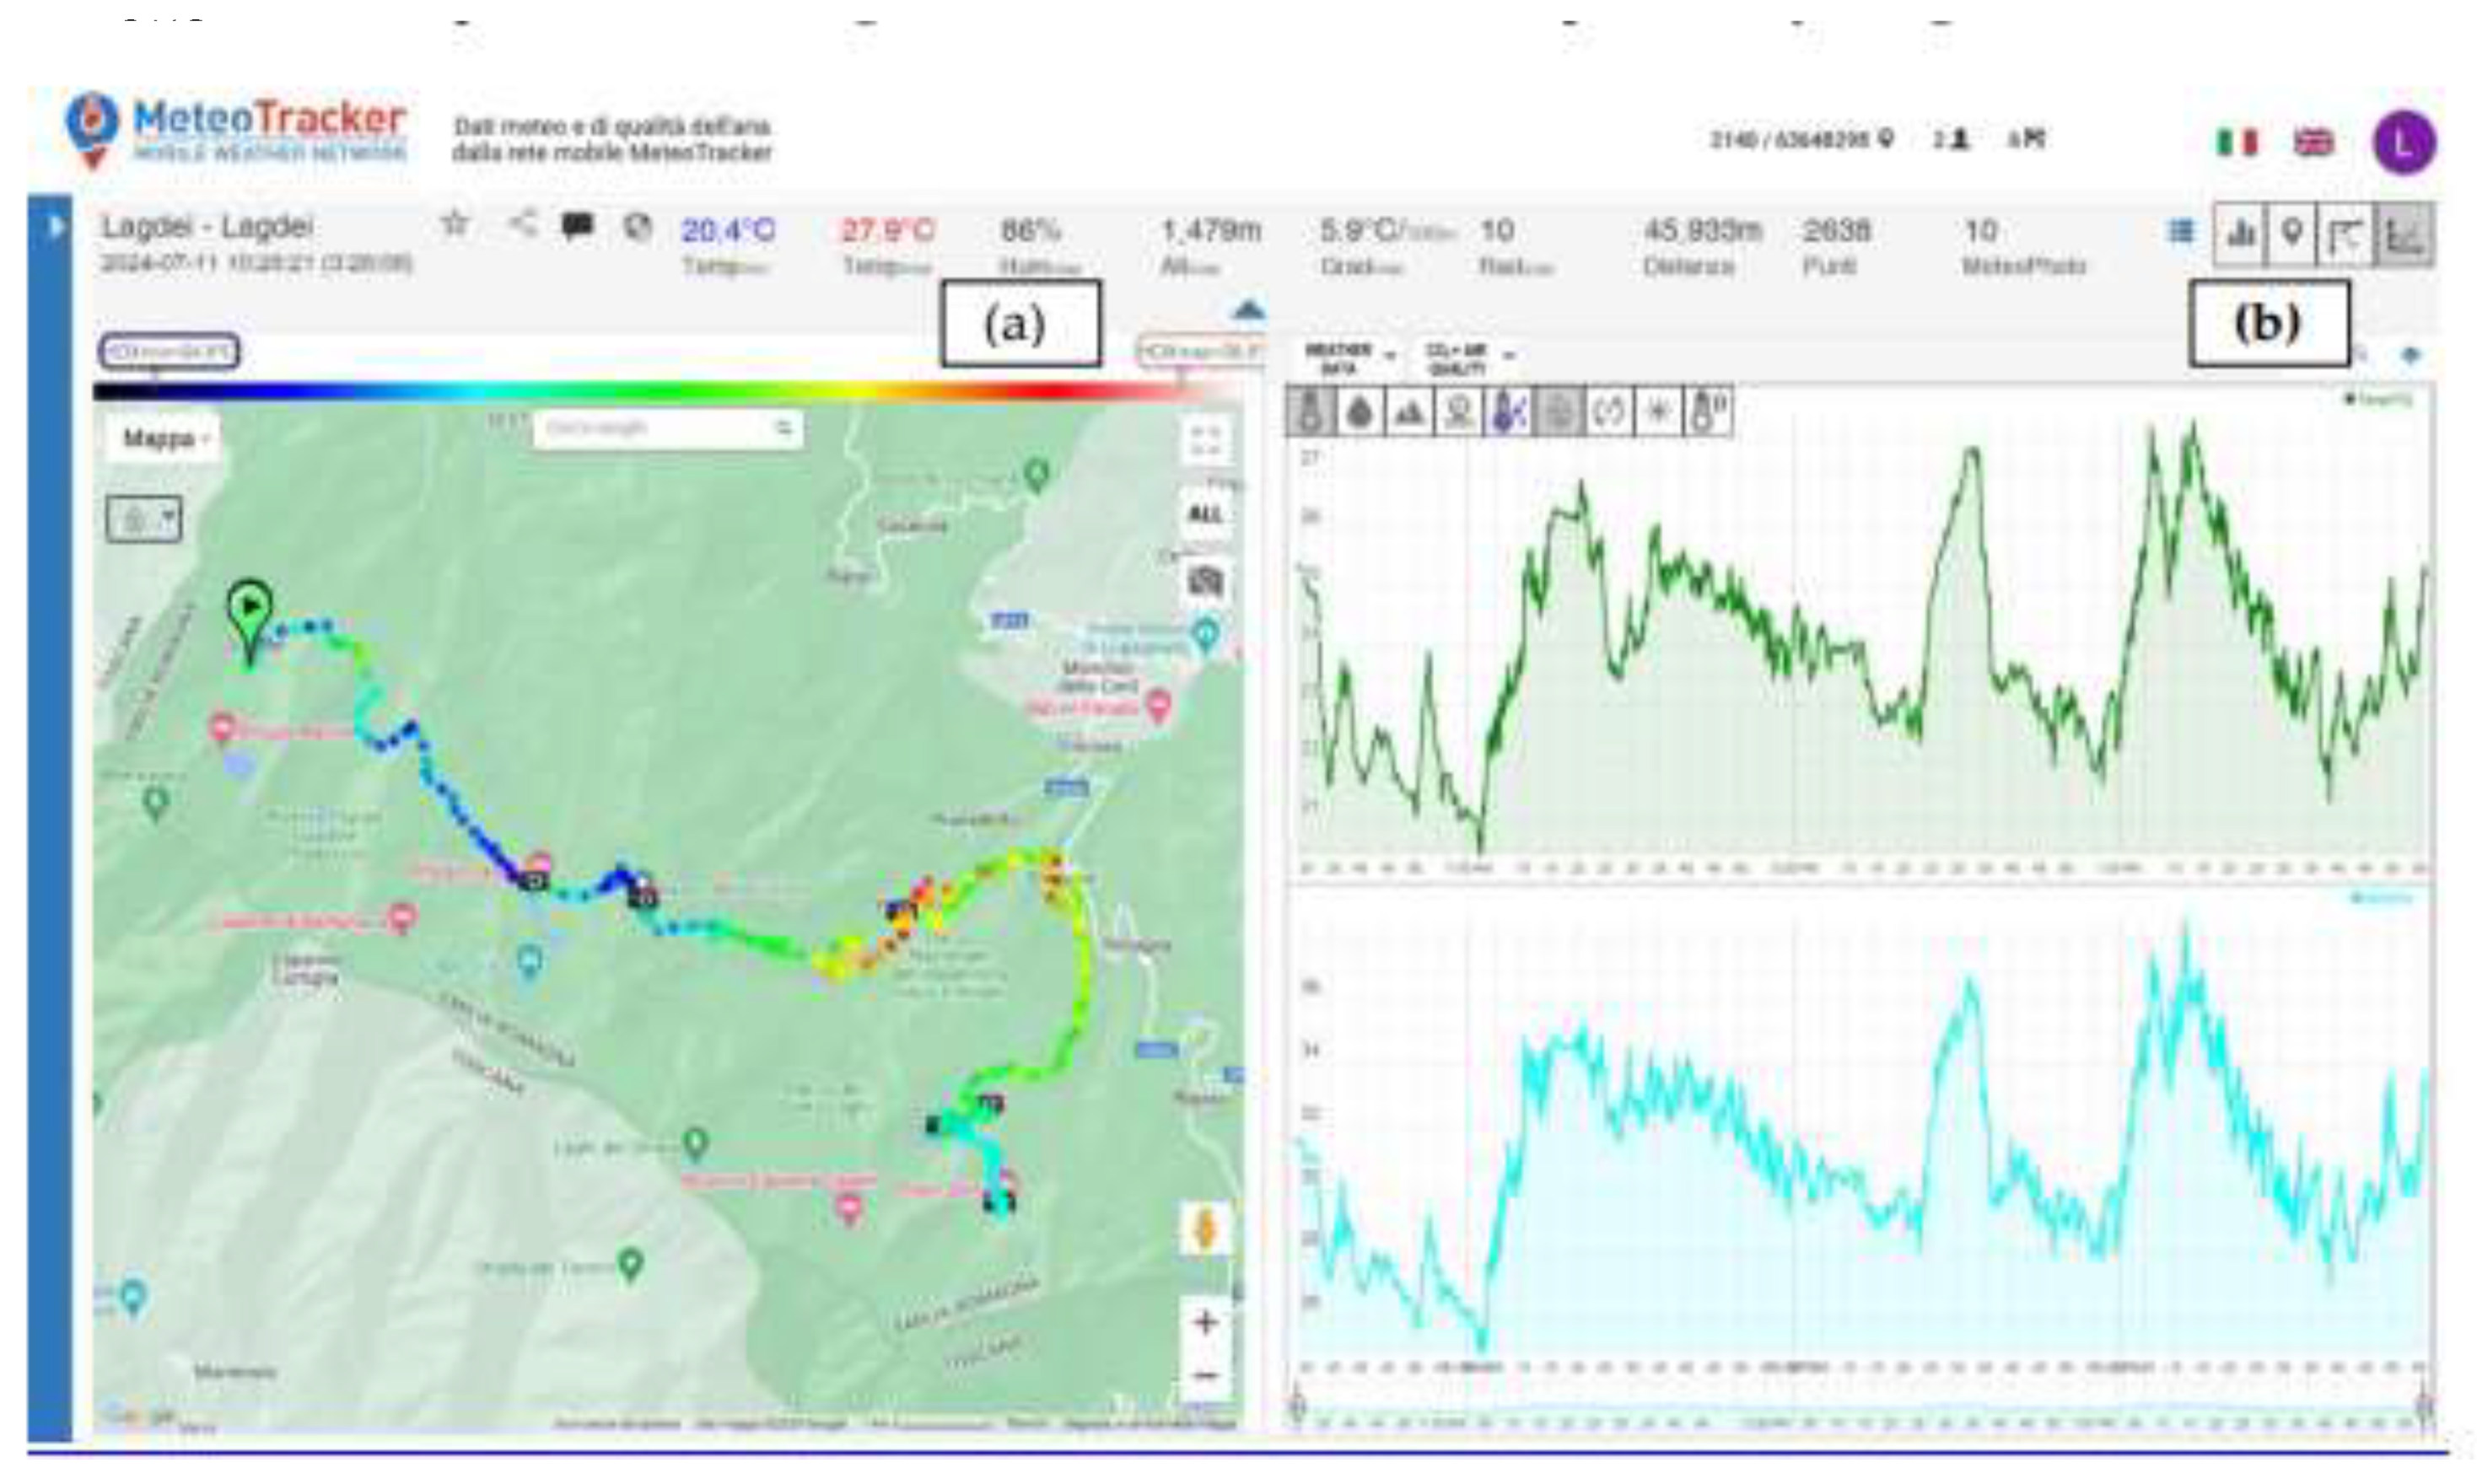
Task: Click the favorite star icon for the session
Action: [x=456, y=224]
